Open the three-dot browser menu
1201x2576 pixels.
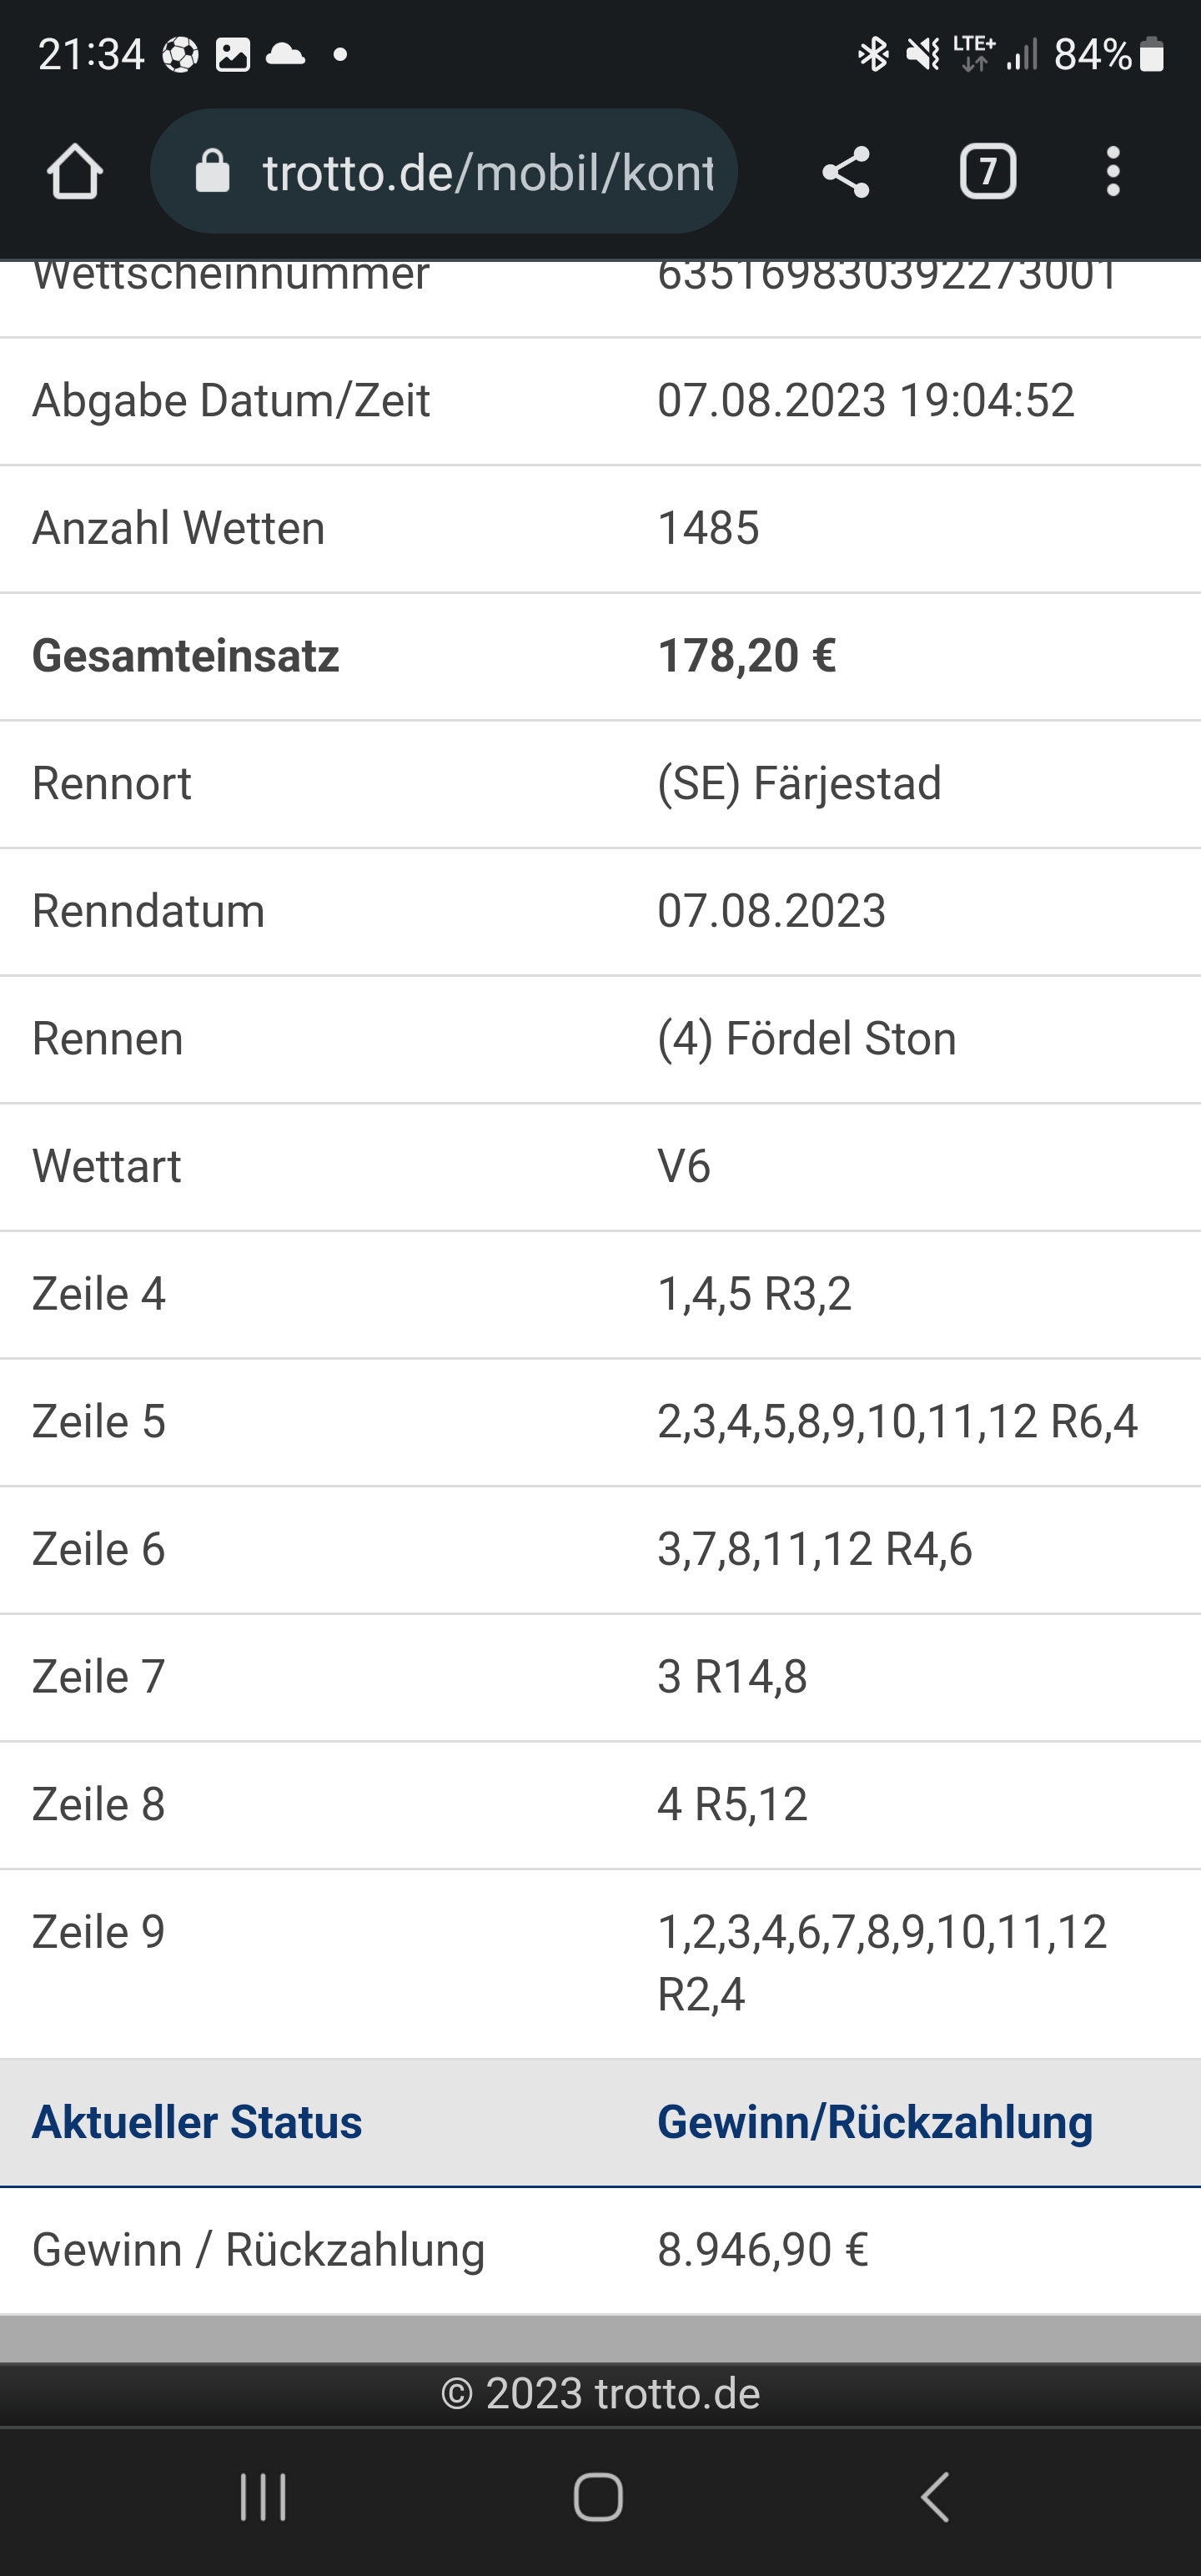pyautogui.click(x=1112, y=172)
